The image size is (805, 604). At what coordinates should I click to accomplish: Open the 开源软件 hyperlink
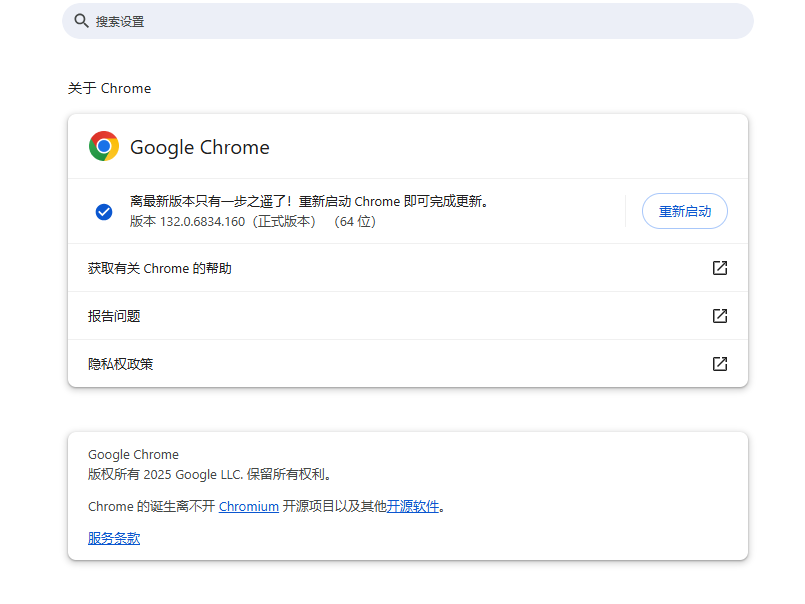coord(413,506)
